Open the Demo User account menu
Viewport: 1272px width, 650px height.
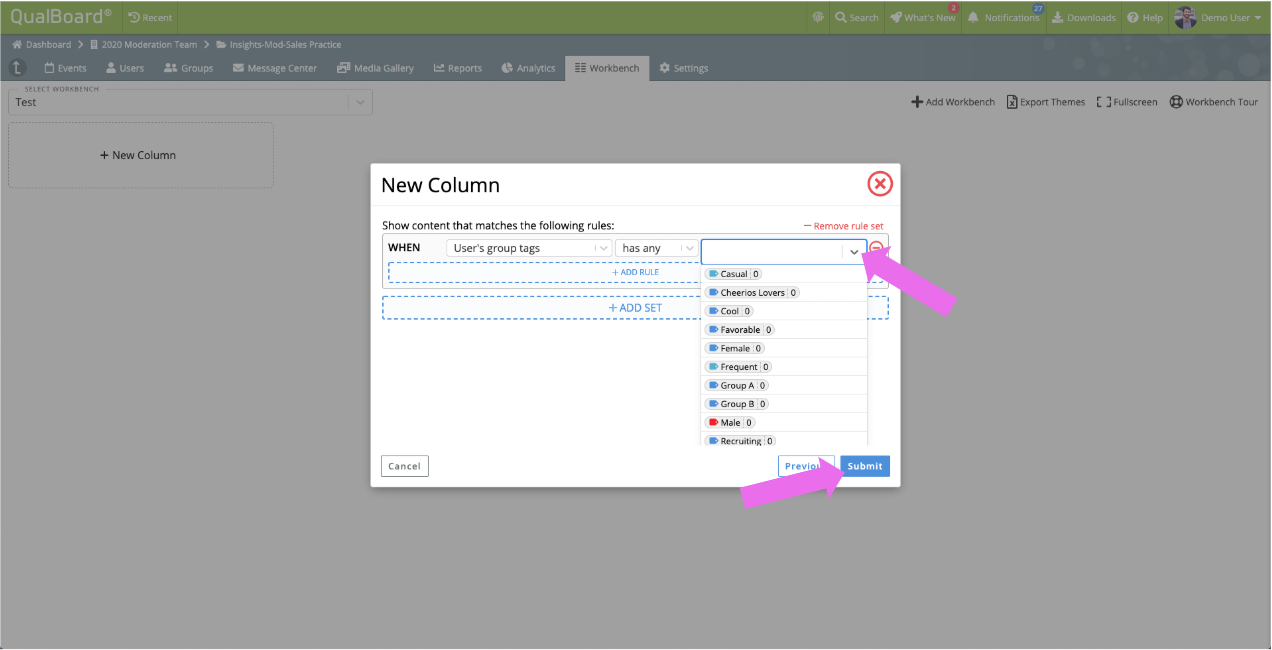coord(1218,17)
